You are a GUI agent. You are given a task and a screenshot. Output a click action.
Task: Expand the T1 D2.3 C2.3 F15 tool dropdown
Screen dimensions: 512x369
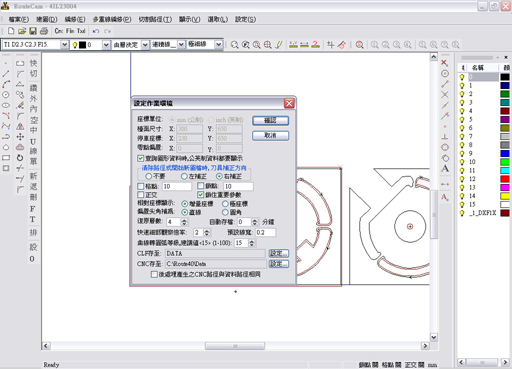coord(65,44)
